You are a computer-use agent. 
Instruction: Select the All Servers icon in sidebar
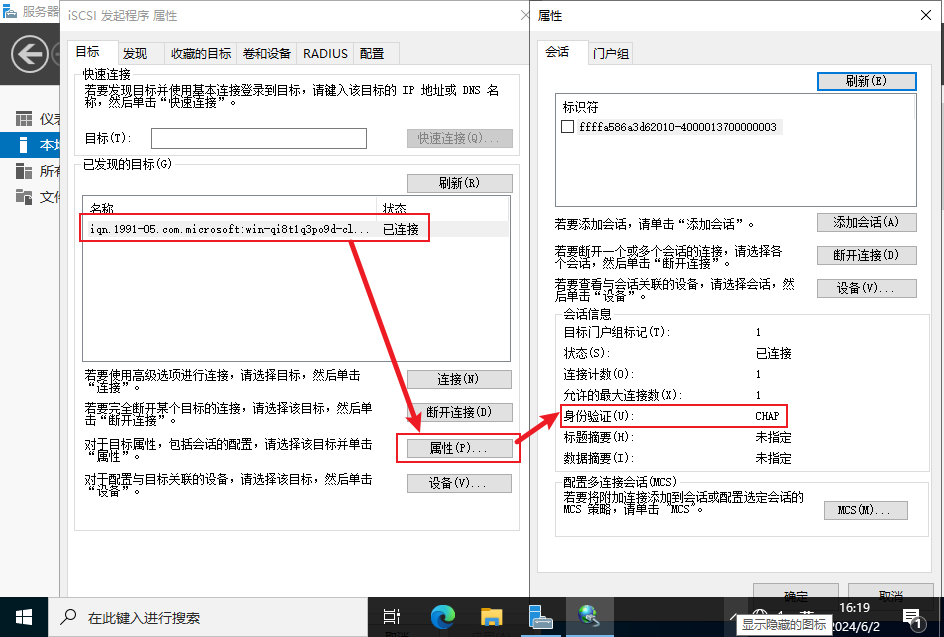click(24, 171)
